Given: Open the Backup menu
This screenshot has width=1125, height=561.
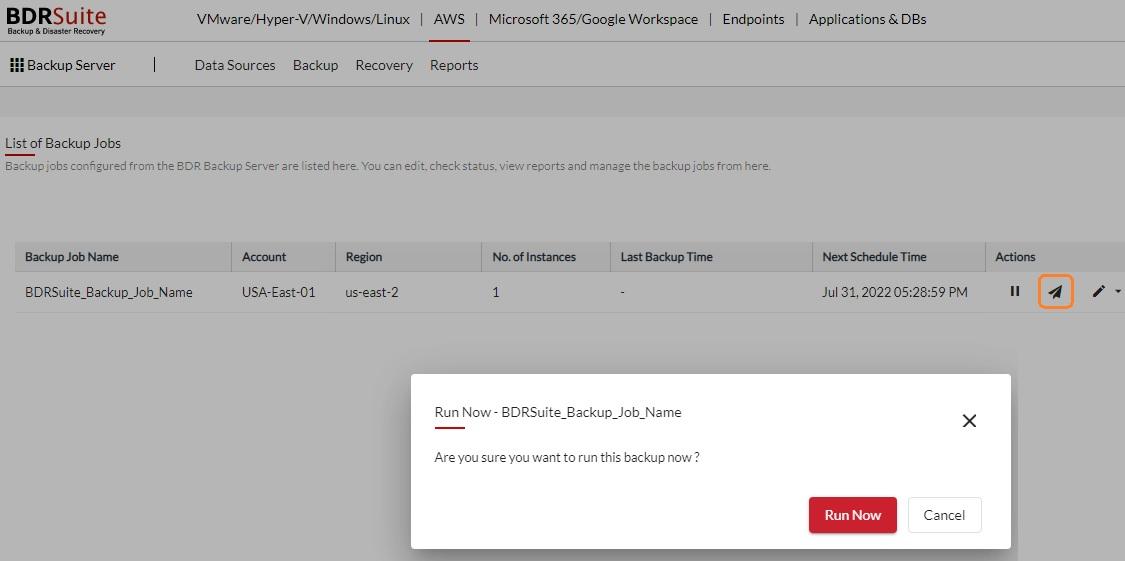Looking at the screenshot, I should [x=315, y=65].
